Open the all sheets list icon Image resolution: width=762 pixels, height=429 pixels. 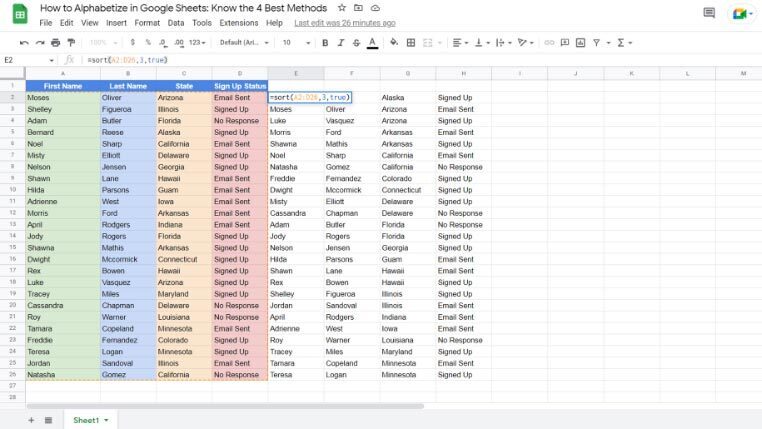click(48, 420)
